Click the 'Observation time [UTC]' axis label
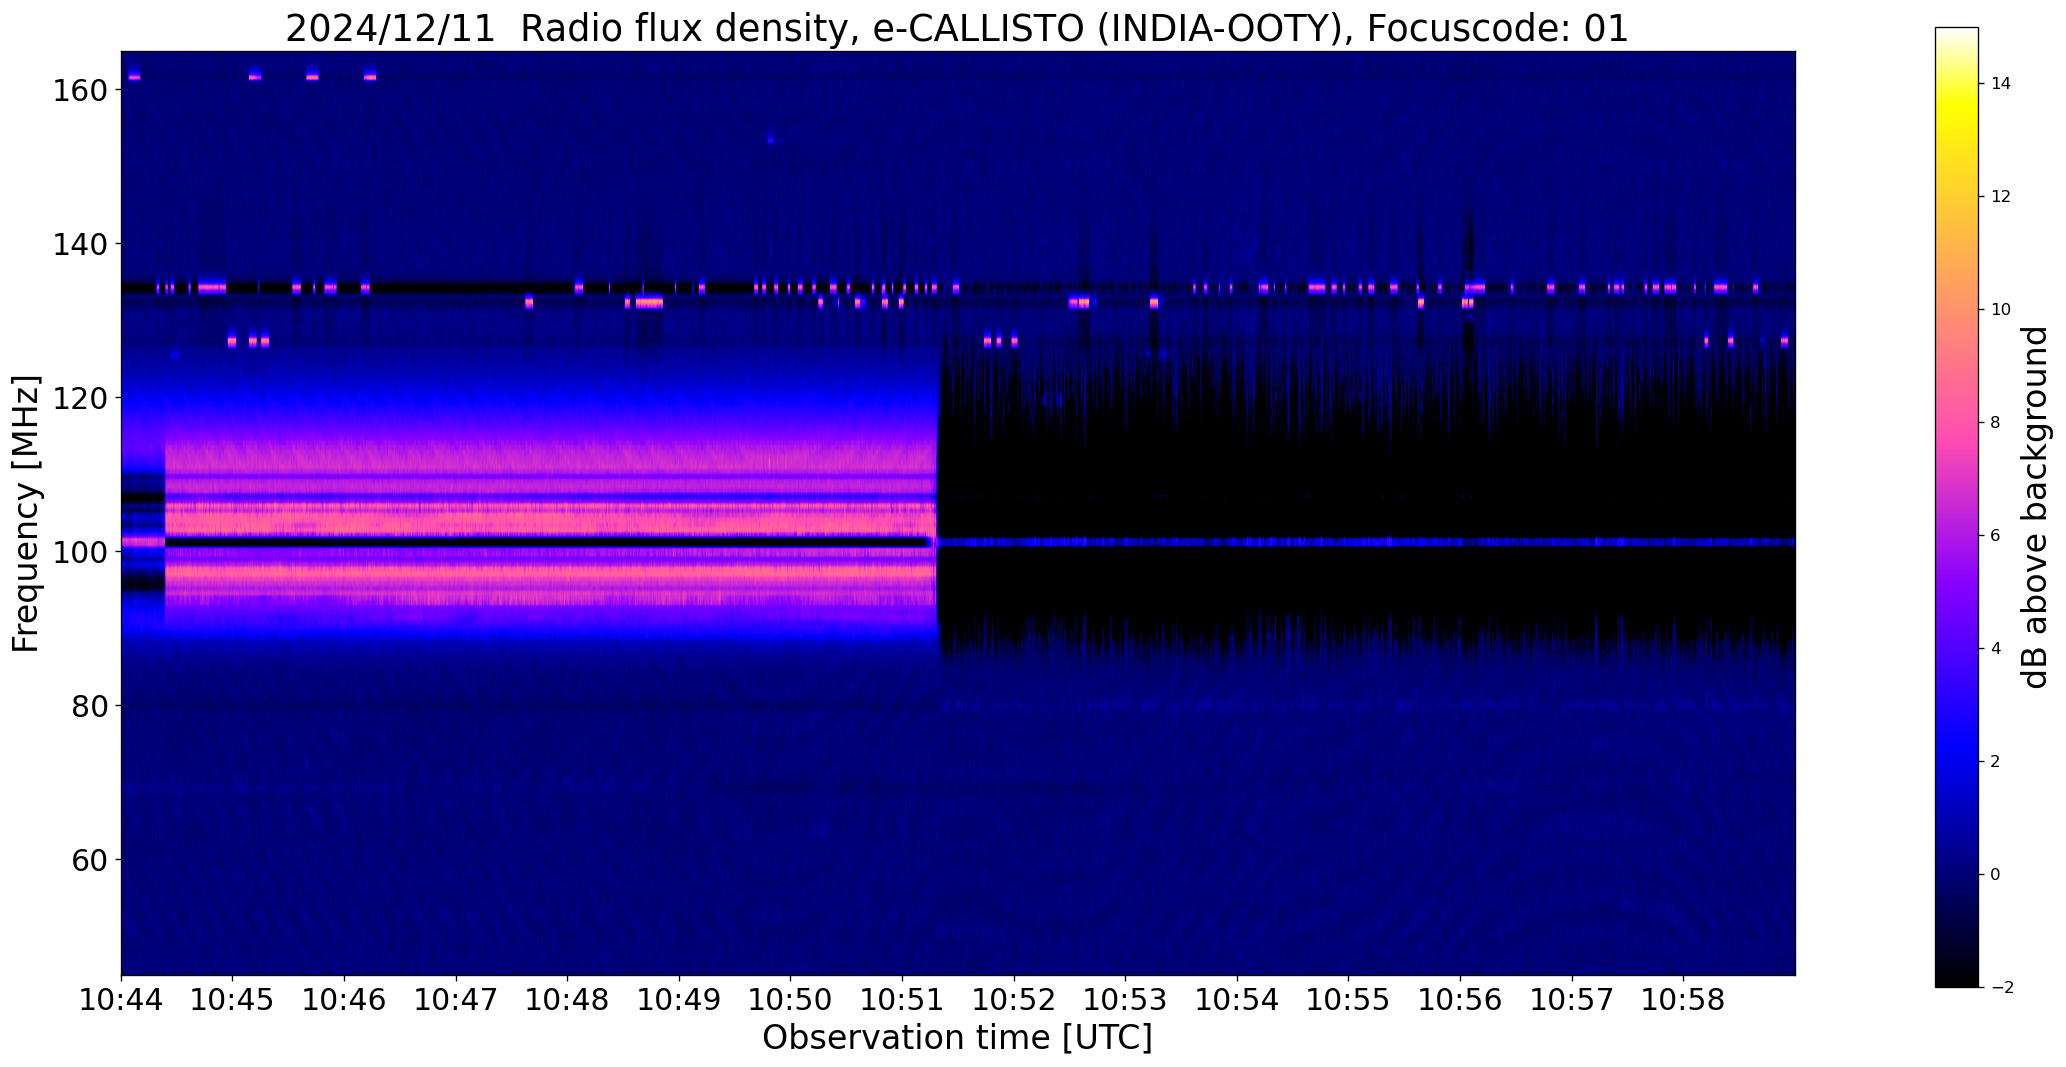The height and width of the screenshot is (1067, 2066). pos(957,1038)
